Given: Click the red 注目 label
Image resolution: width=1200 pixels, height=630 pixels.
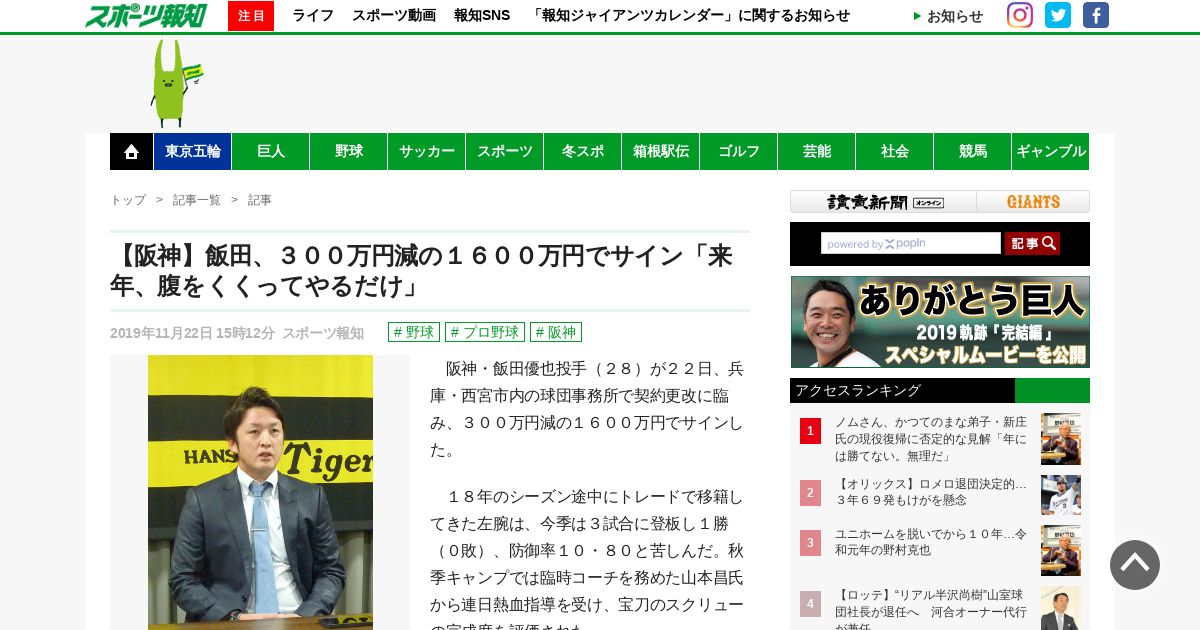Looking at the screenshot, I should pyautogui.click(x=251, y=16).
